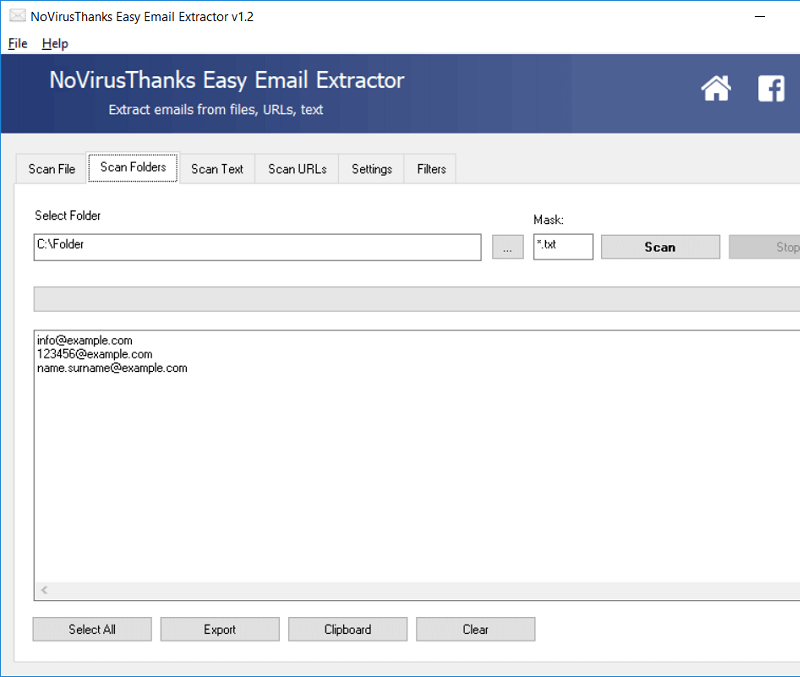Browse for folder with the ... button

(508, 247)
